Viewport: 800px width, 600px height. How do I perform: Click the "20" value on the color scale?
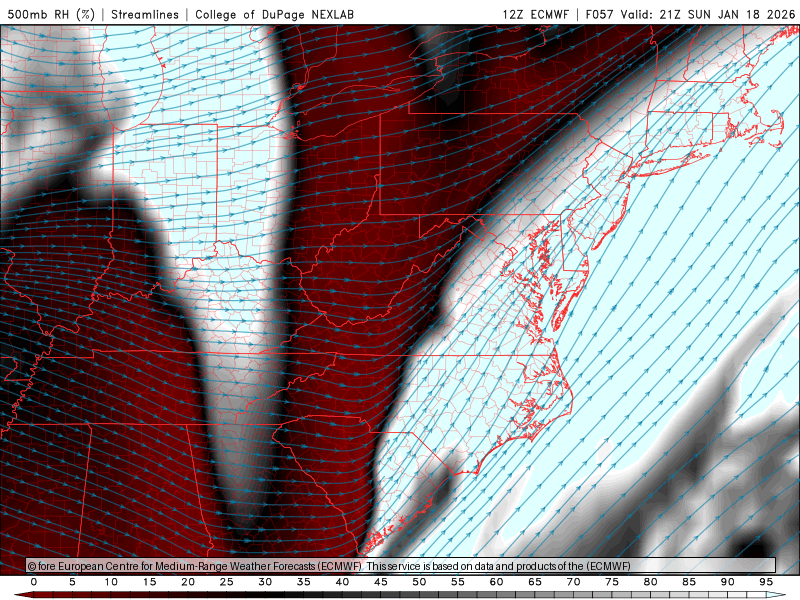[188, 582]
